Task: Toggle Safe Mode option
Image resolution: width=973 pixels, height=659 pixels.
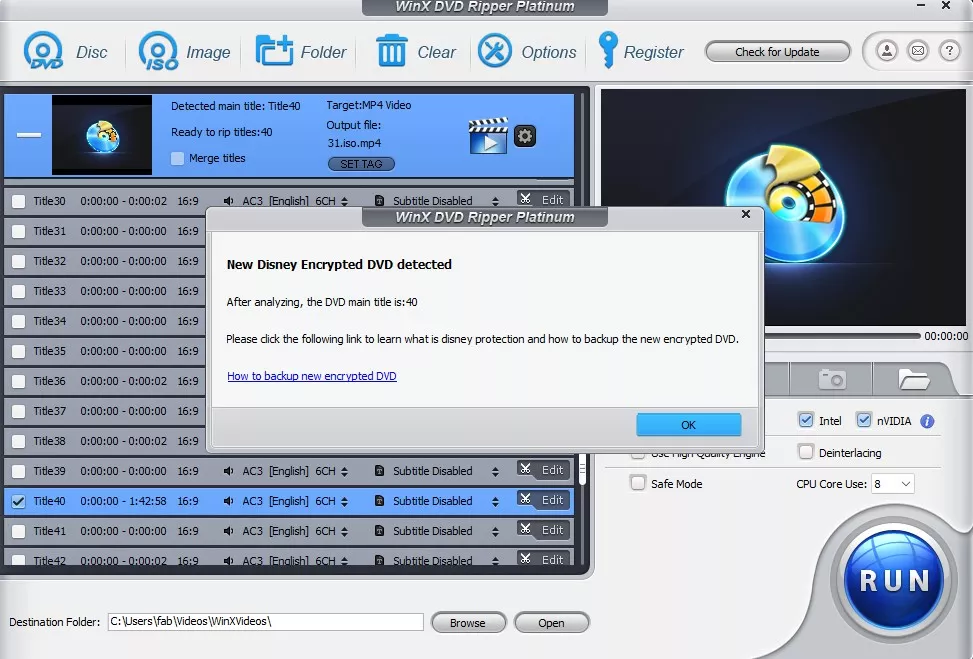Action: tap(637, 483)
